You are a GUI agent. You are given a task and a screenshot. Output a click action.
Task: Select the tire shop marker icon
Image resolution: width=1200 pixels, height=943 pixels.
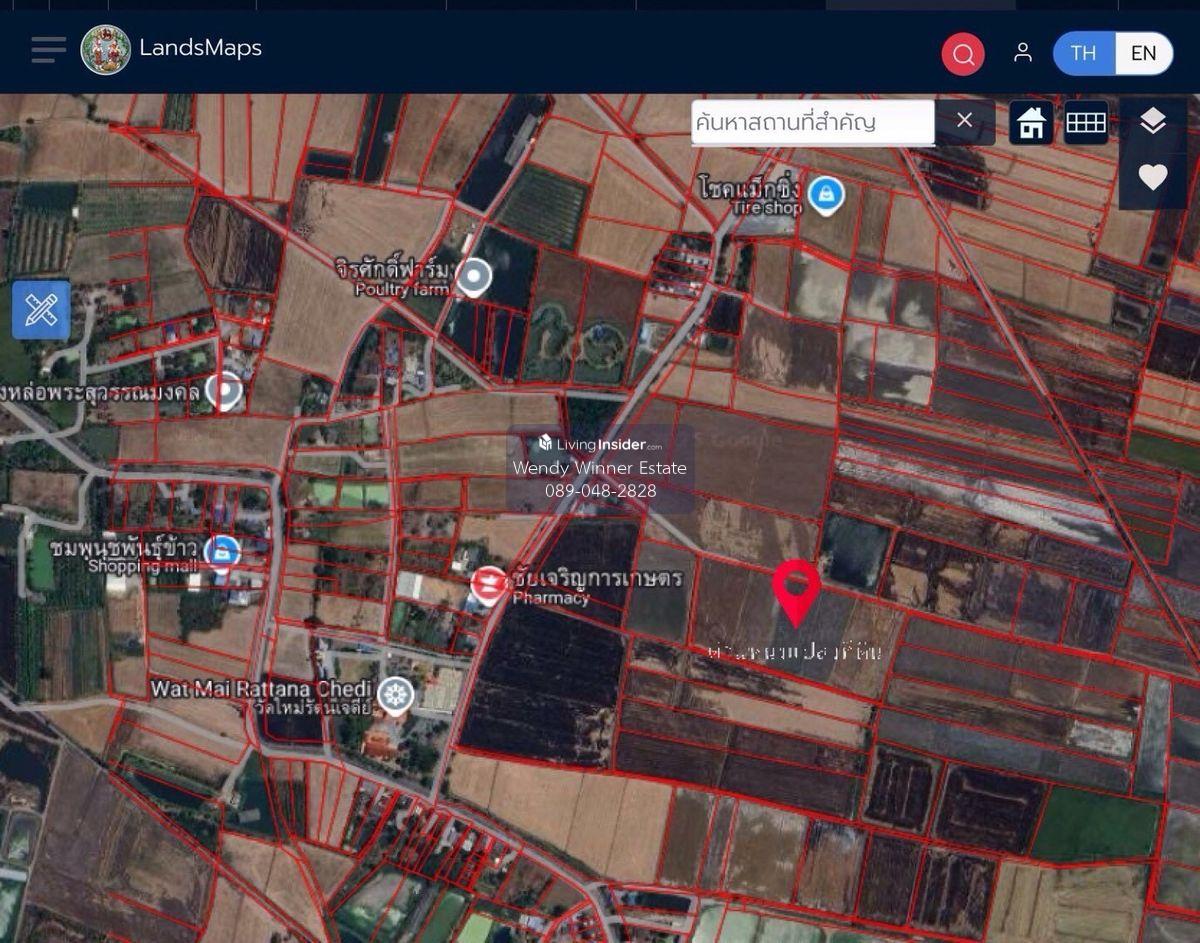pos(825,193)
